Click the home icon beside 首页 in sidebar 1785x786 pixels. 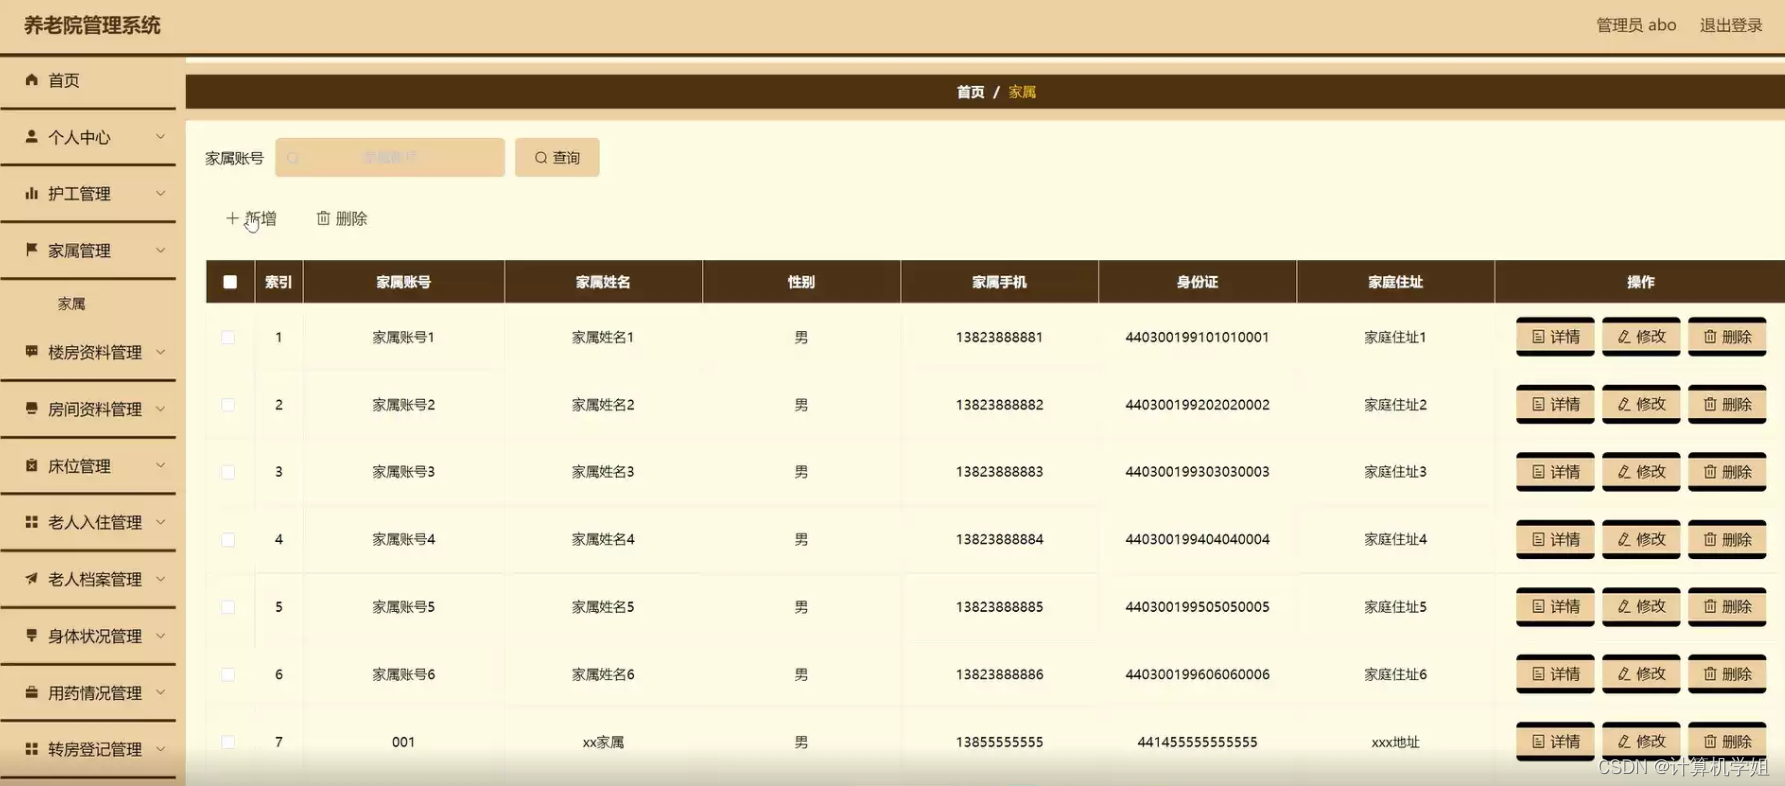pos(31,79)
